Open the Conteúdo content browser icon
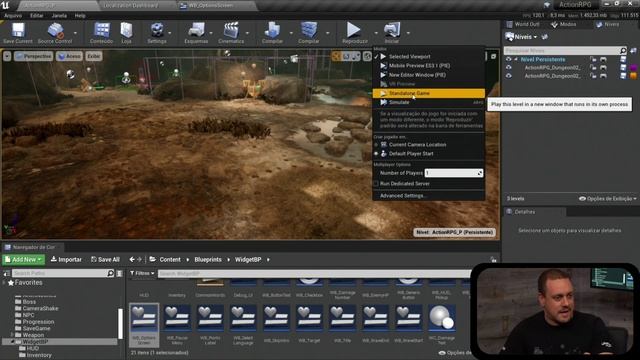Screen dimensions: 640x360 [x=102, y=33]
